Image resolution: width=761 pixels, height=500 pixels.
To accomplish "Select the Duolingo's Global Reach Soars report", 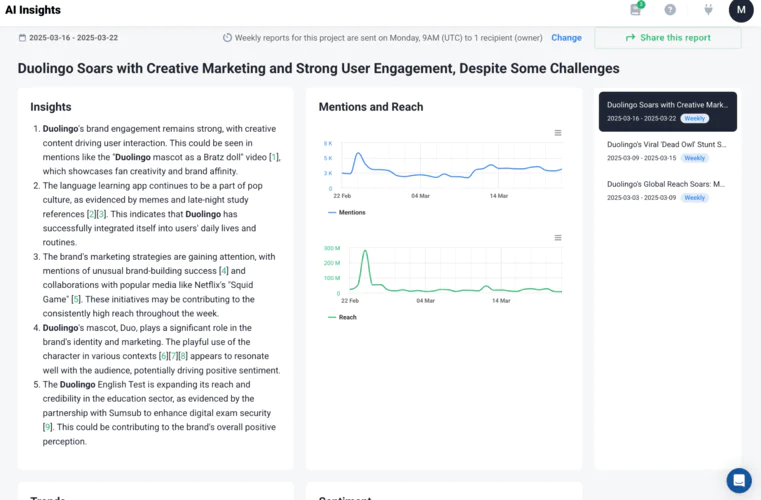I will [668, 191].
